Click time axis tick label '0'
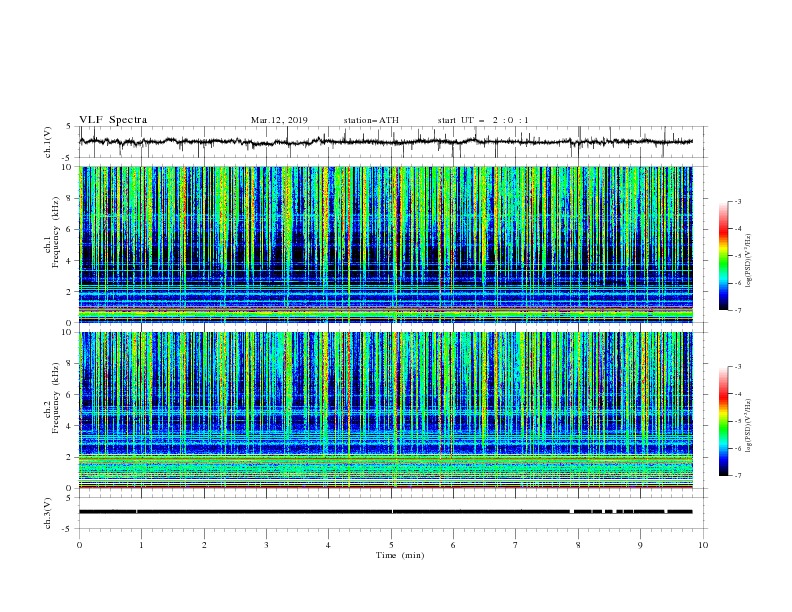This screenshot has height=612, width=792. pos(79,545)
